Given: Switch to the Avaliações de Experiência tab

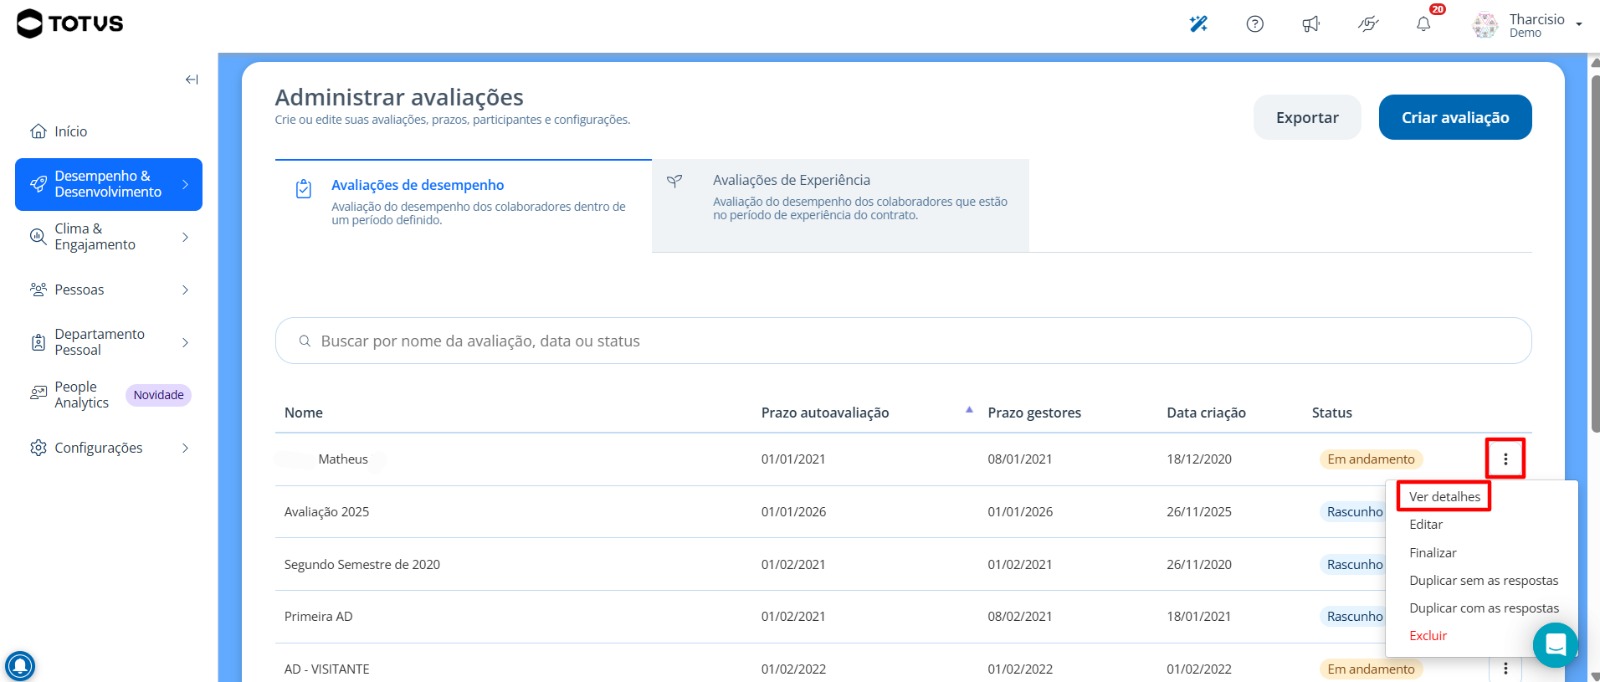Looking at the screenshot, I should pos(840,206).
